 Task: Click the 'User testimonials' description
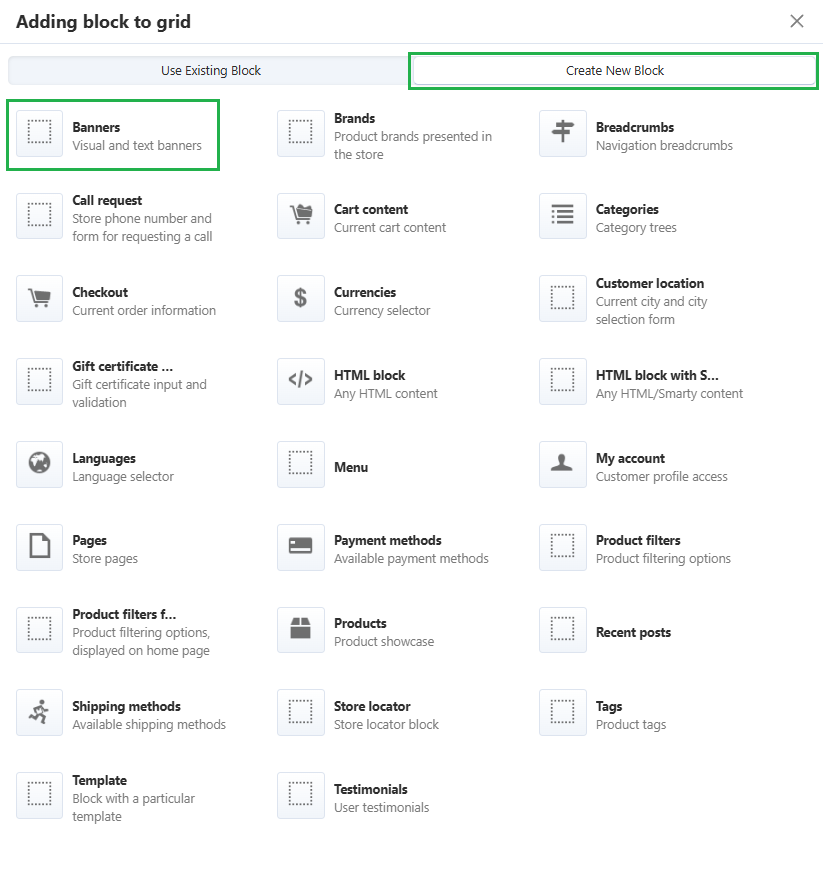click(x=381, y=807)
